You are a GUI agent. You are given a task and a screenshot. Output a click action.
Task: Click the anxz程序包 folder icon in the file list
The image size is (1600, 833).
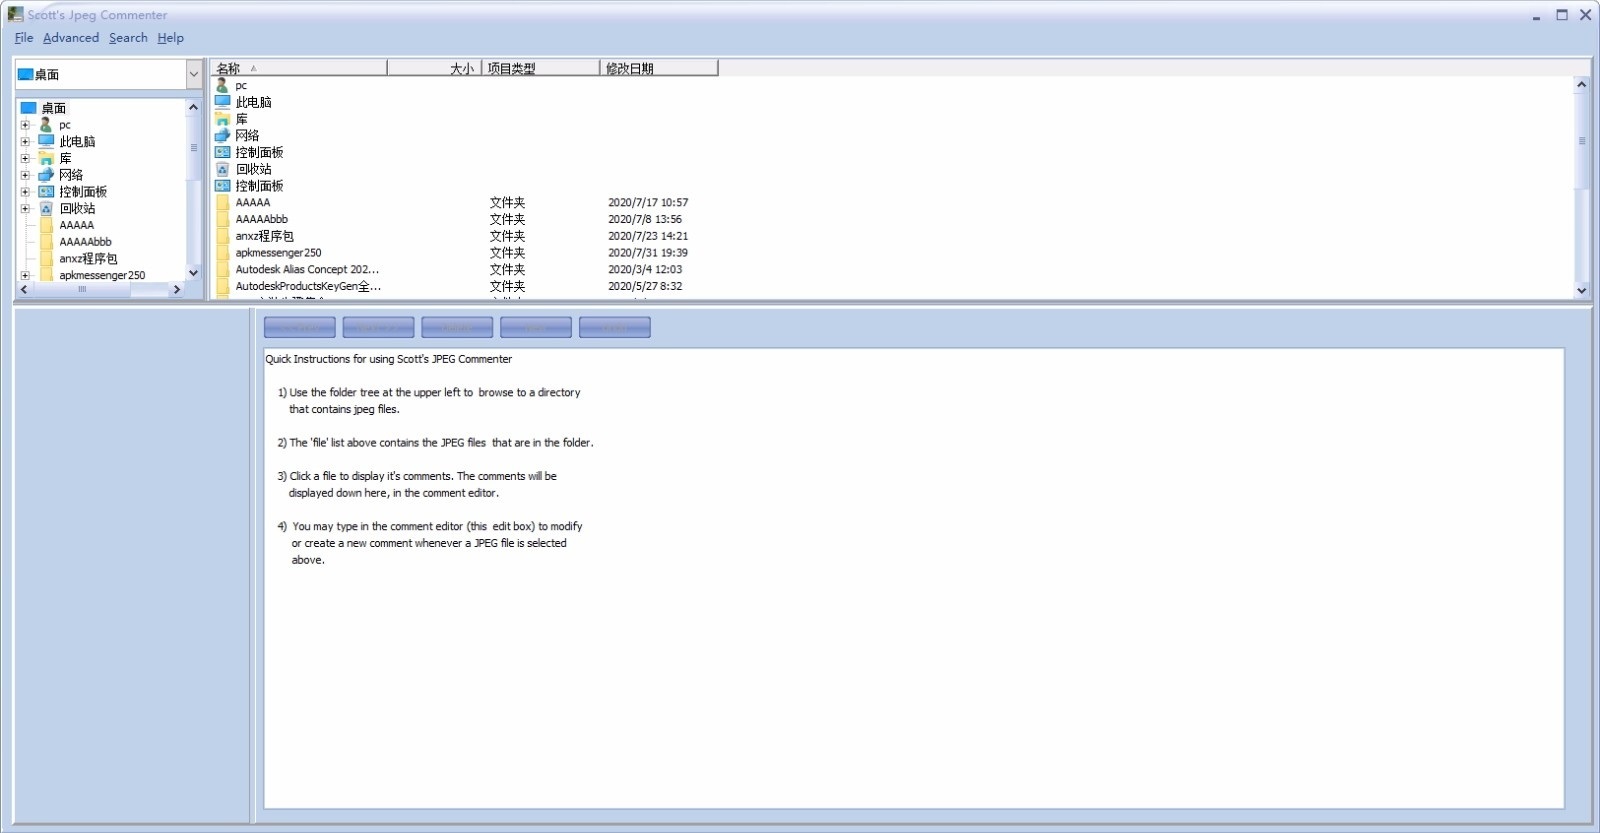[223, 236]
